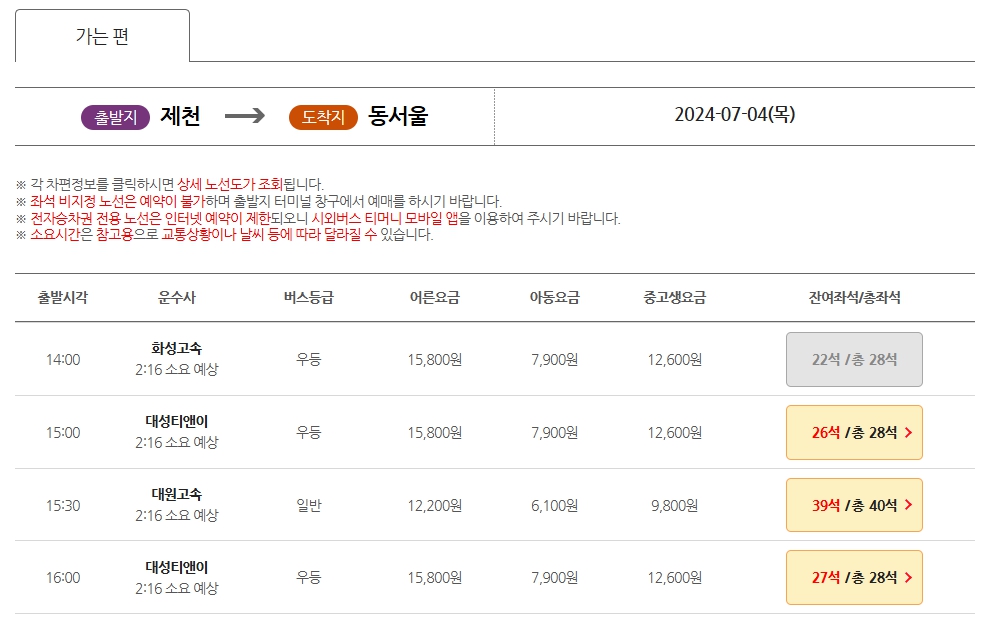Click the 좌석 비지정 노선은 예약이 불가 notice
Image resolution: width=989 pixels, height=617 pixels.
(x=118, y=201)
